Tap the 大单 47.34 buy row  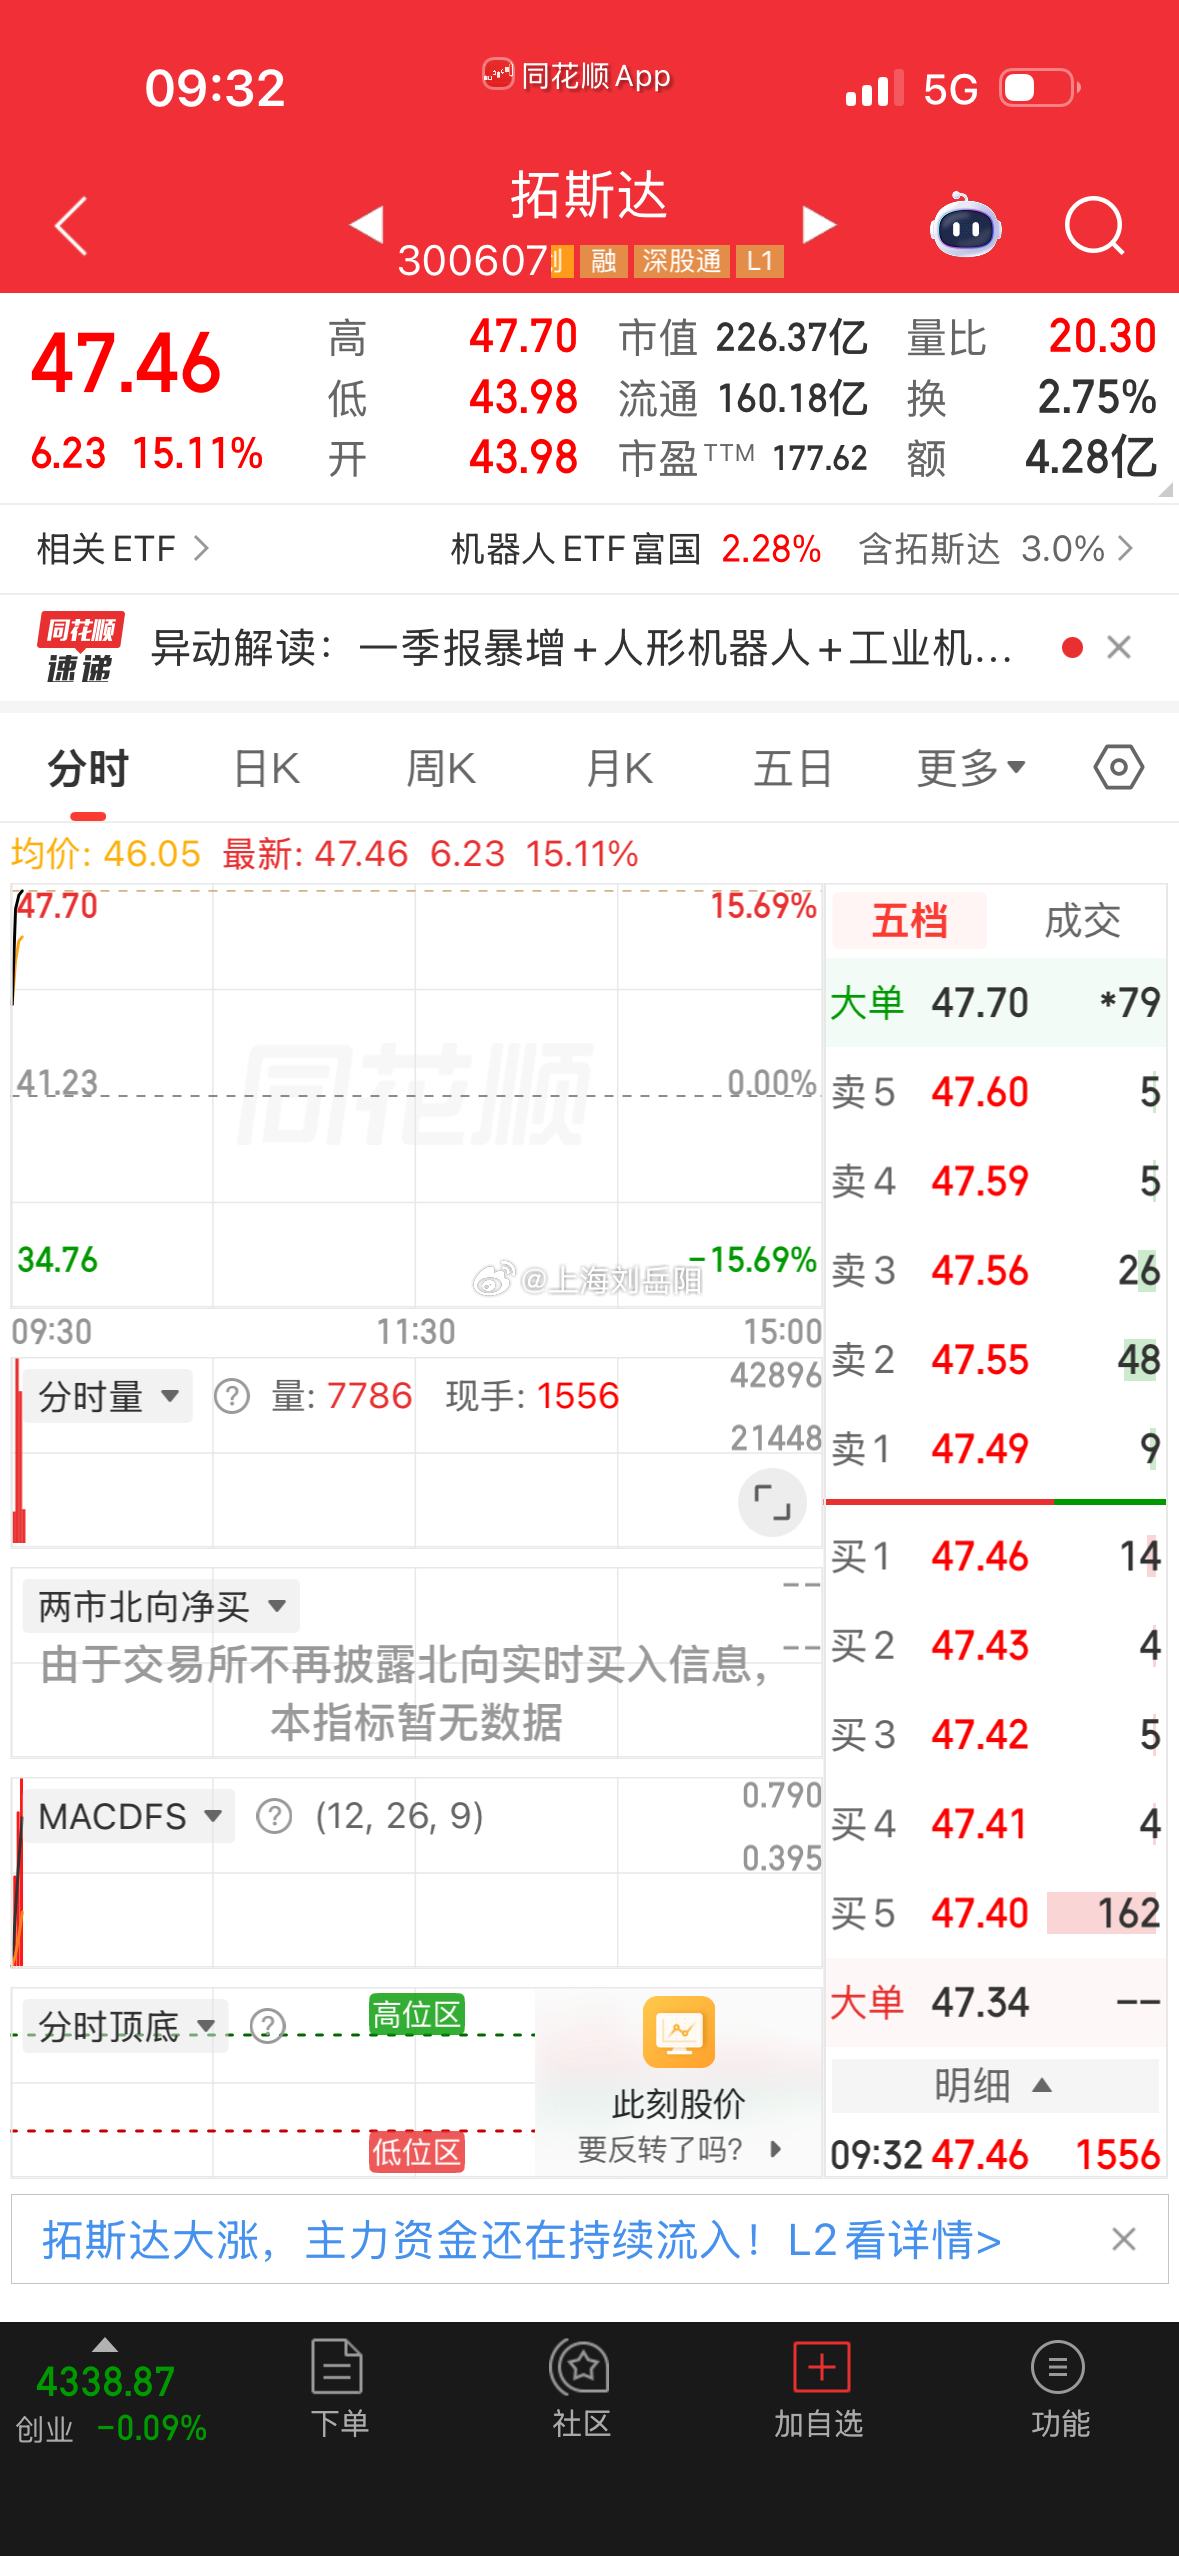pos(995,2002)
